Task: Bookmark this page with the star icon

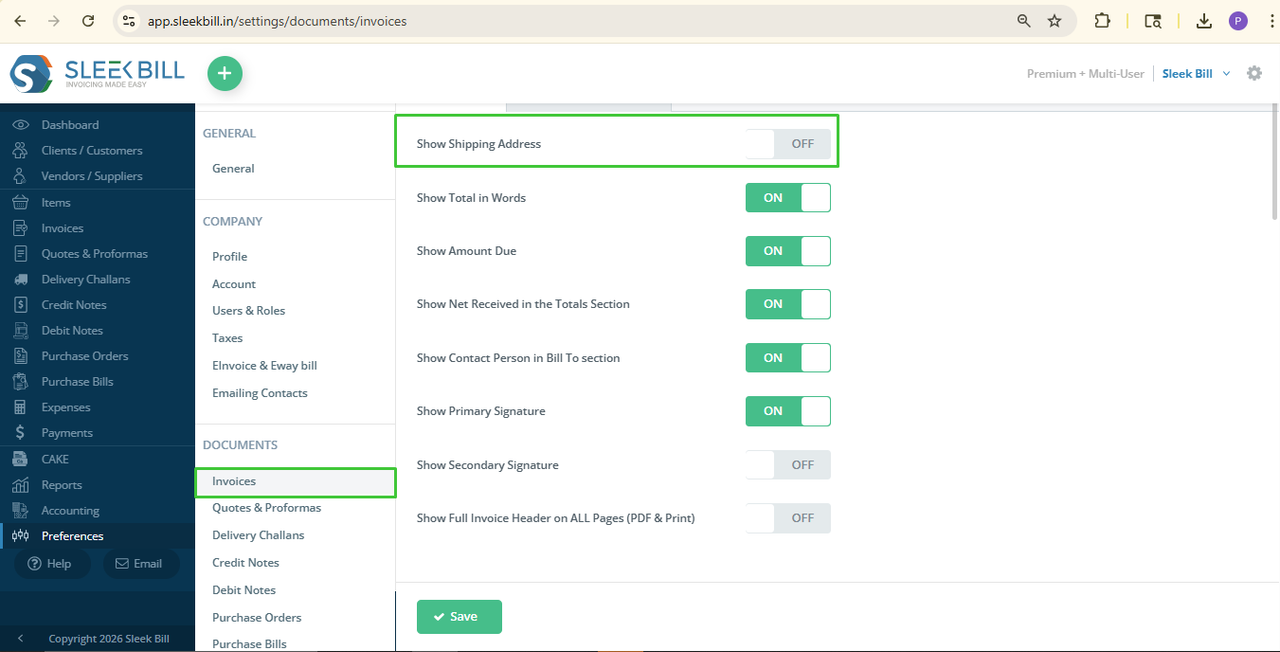Action: point(1054,20)
